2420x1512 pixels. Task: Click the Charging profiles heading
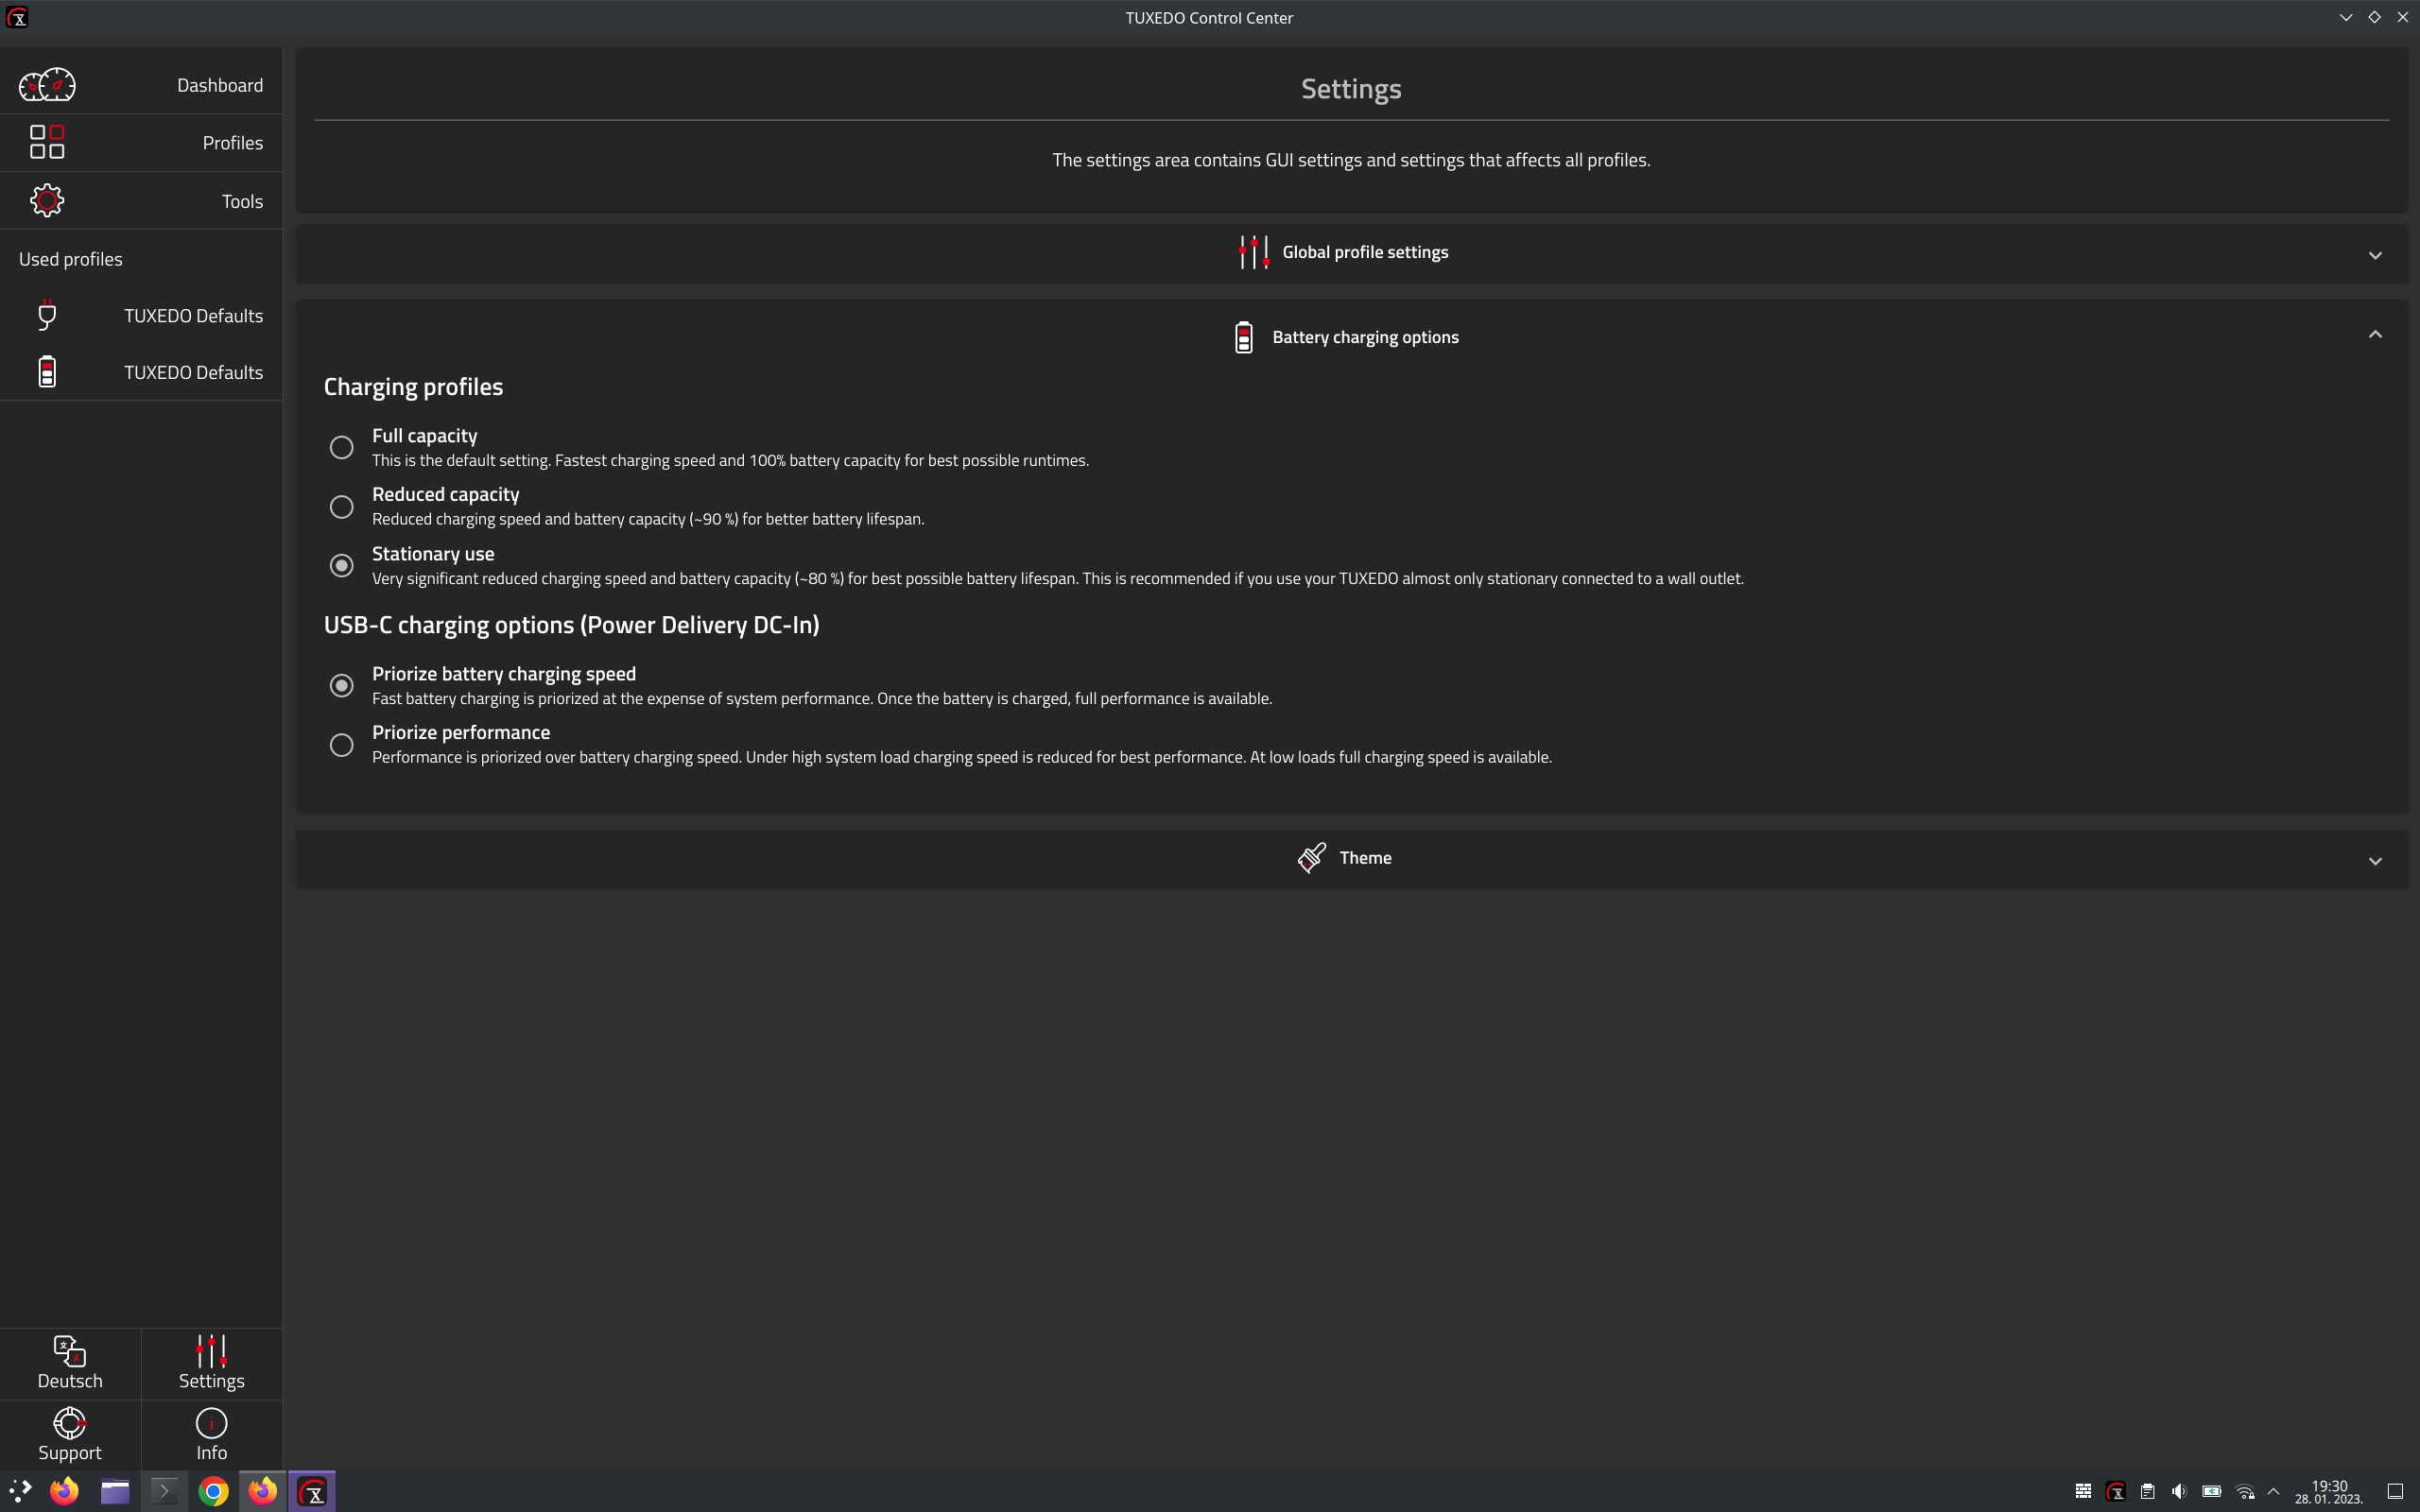tap(413, 386)
